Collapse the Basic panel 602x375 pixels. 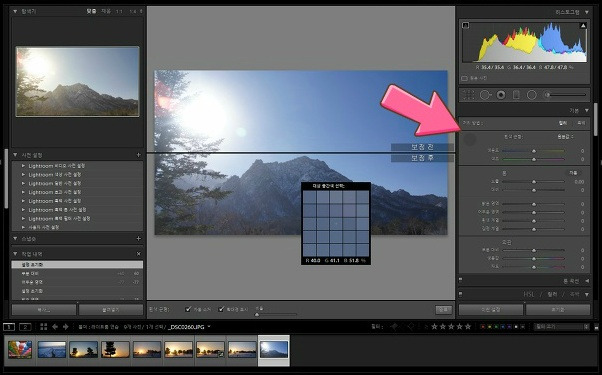587,111
